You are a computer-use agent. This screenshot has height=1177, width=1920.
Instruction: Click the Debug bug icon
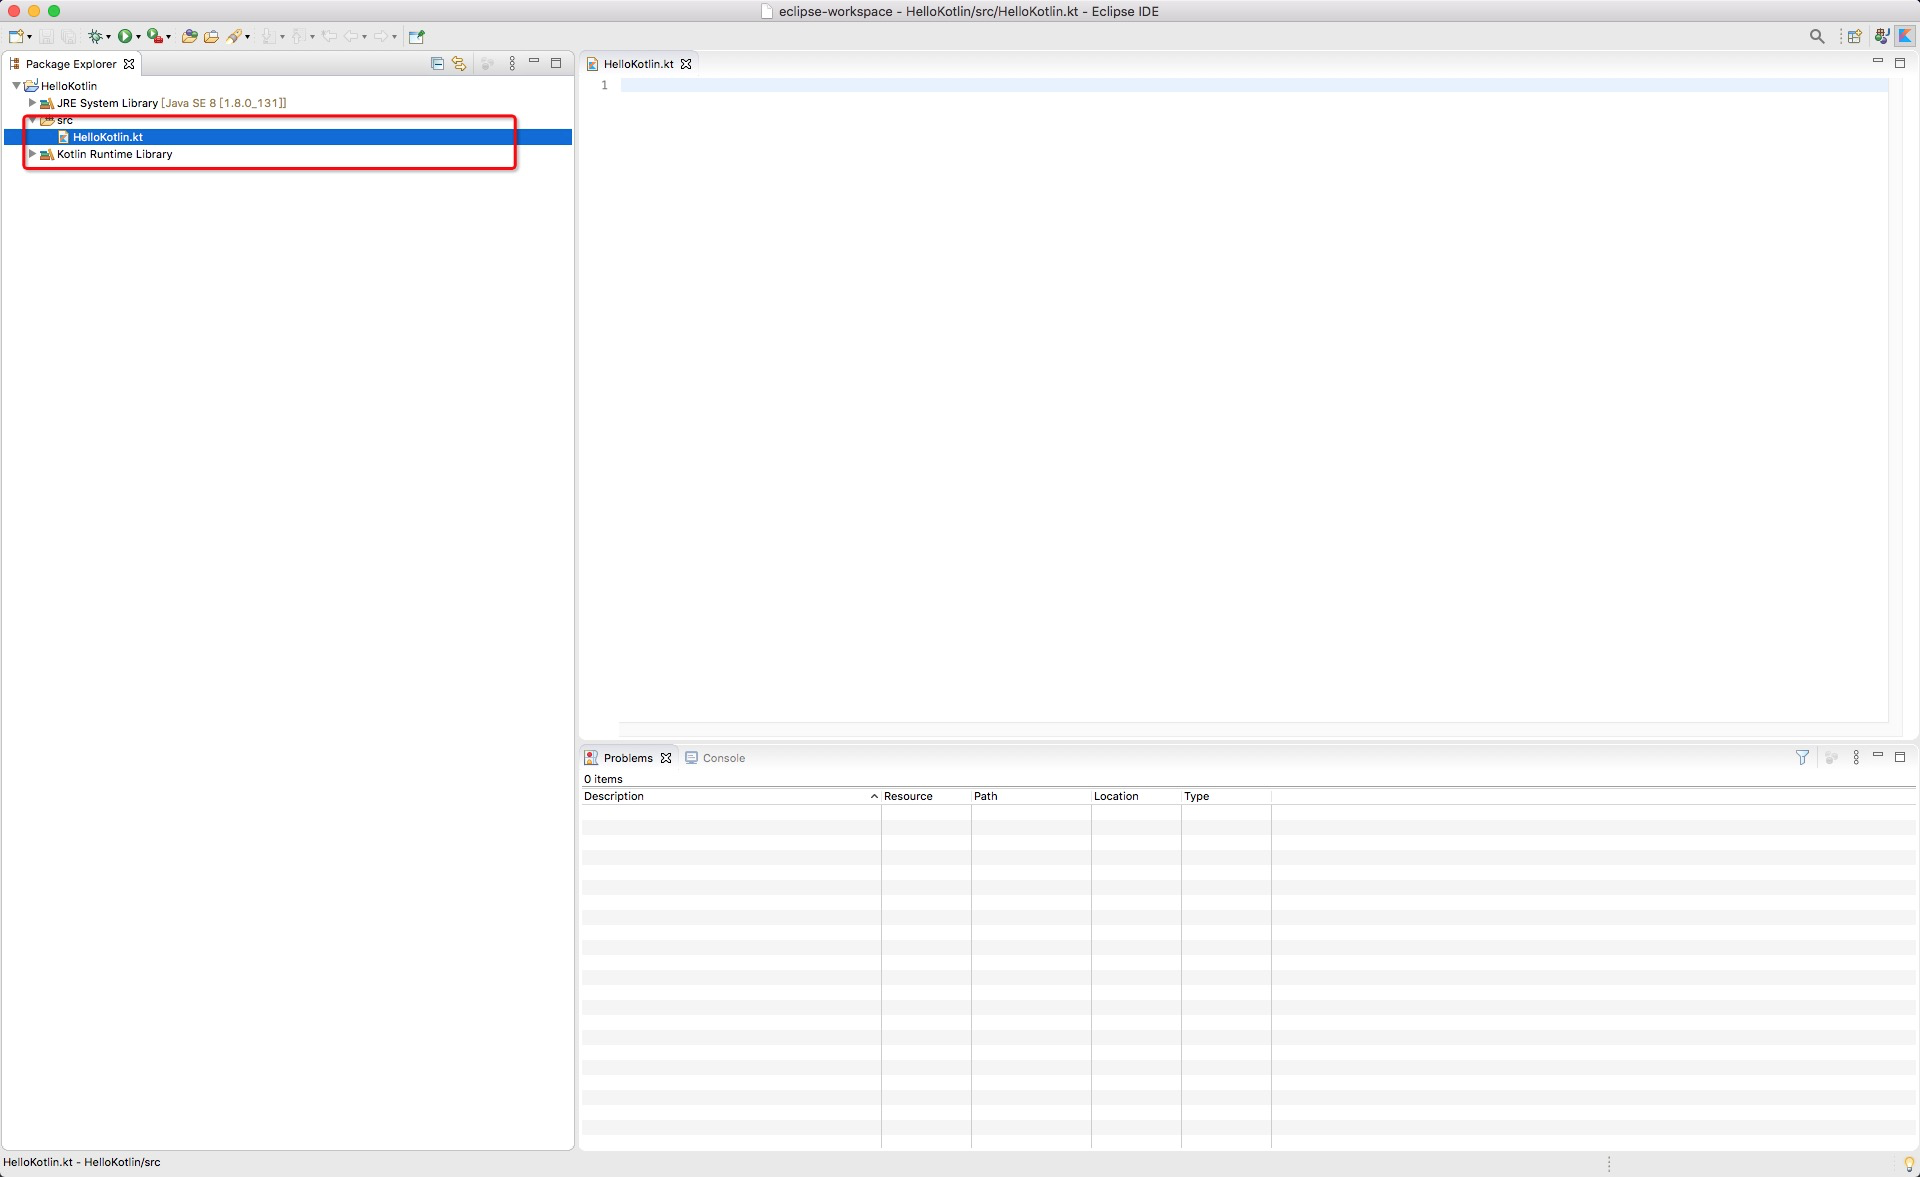[x=95, y=36]
